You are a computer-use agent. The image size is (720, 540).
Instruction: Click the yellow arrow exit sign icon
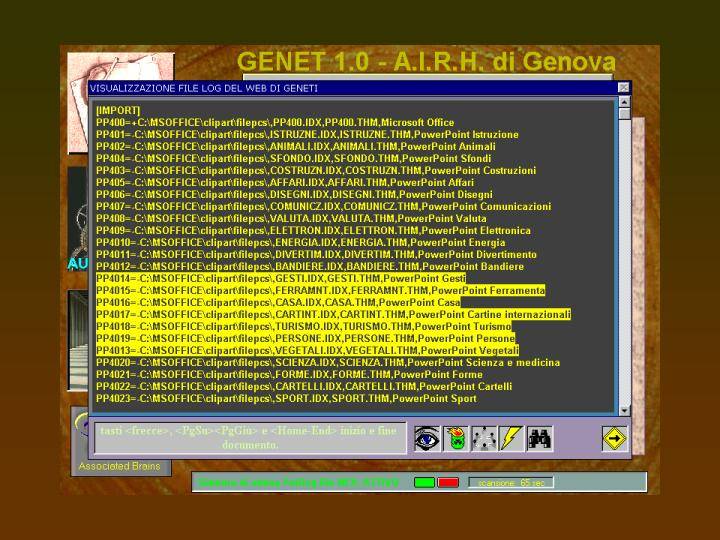coord(615,439)
